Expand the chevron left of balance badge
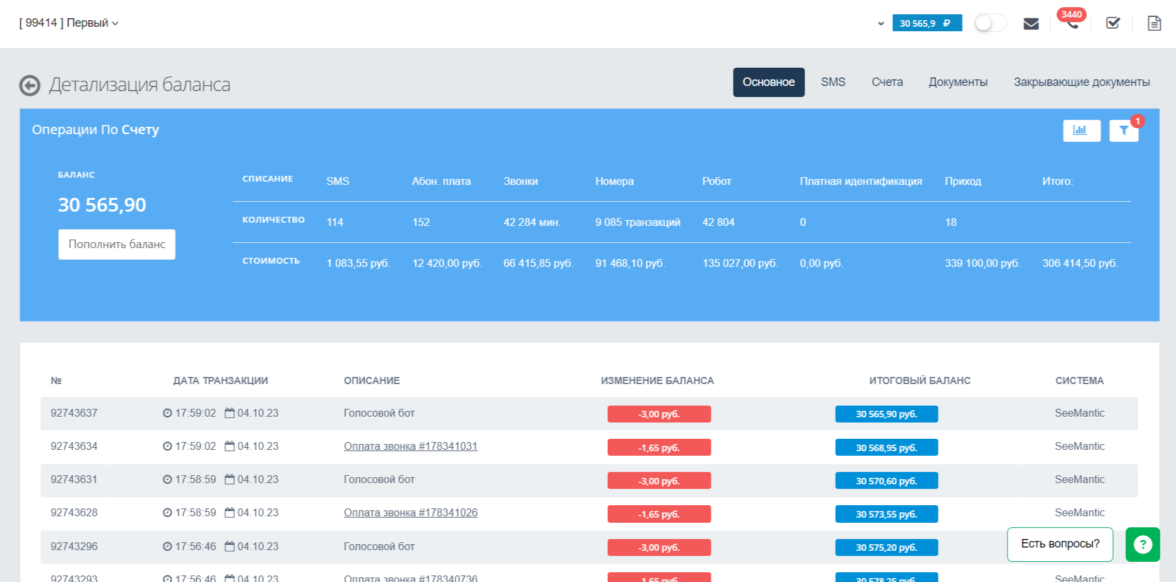This screenshot has width=1176, height=582. pos(880,23)
